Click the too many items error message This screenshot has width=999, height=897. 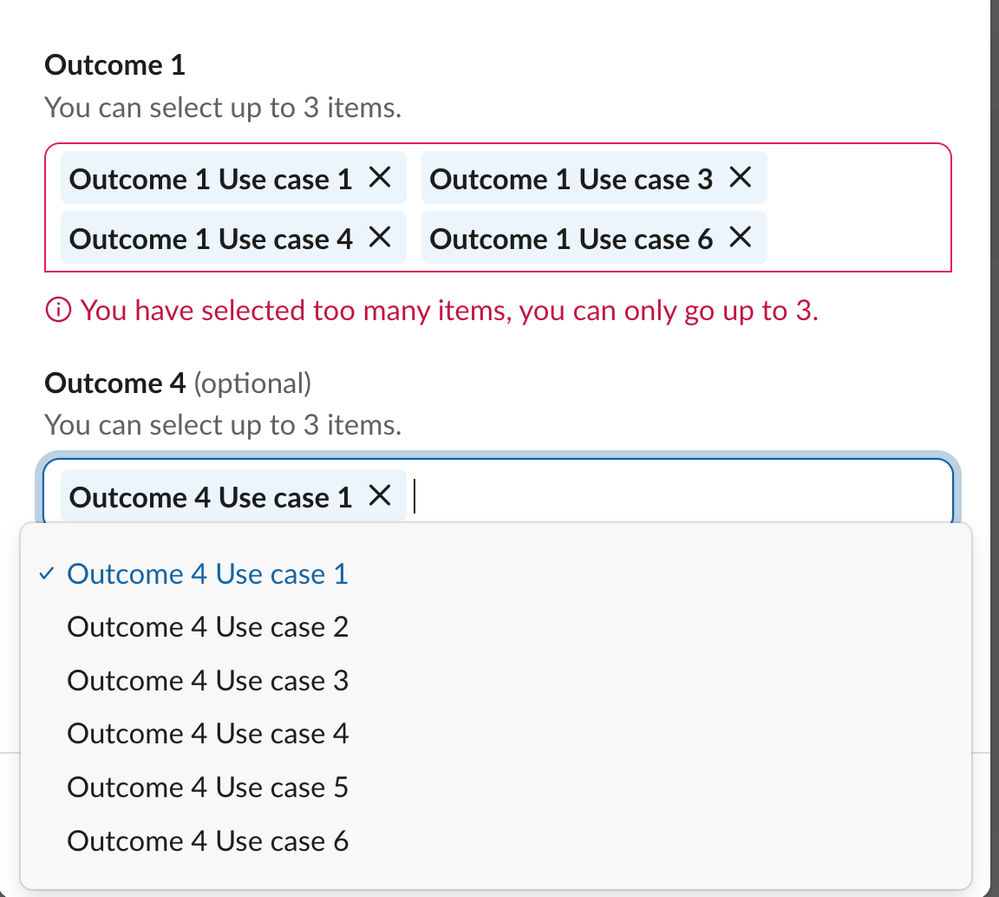(449, 311)
